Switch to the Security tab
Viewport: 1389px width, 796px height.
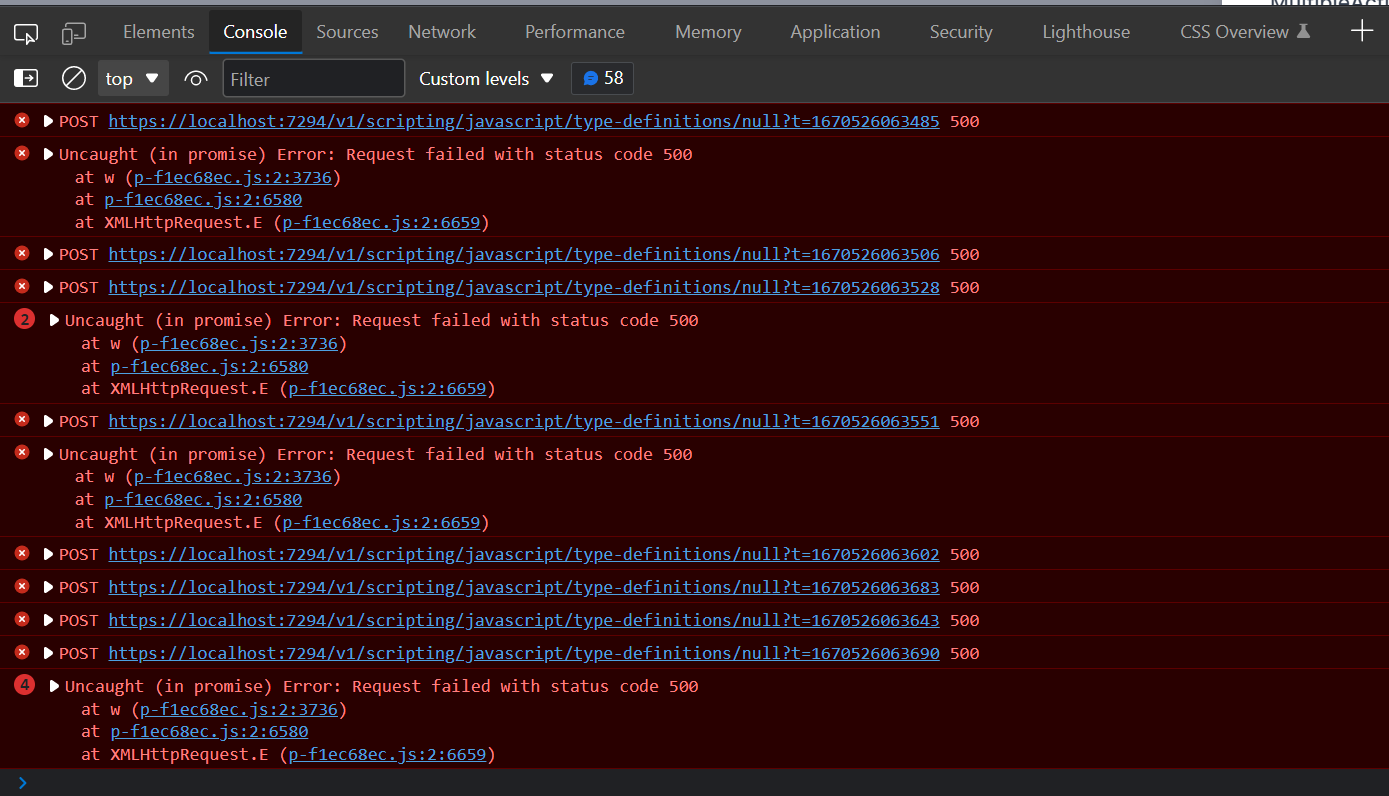[961, 32]
